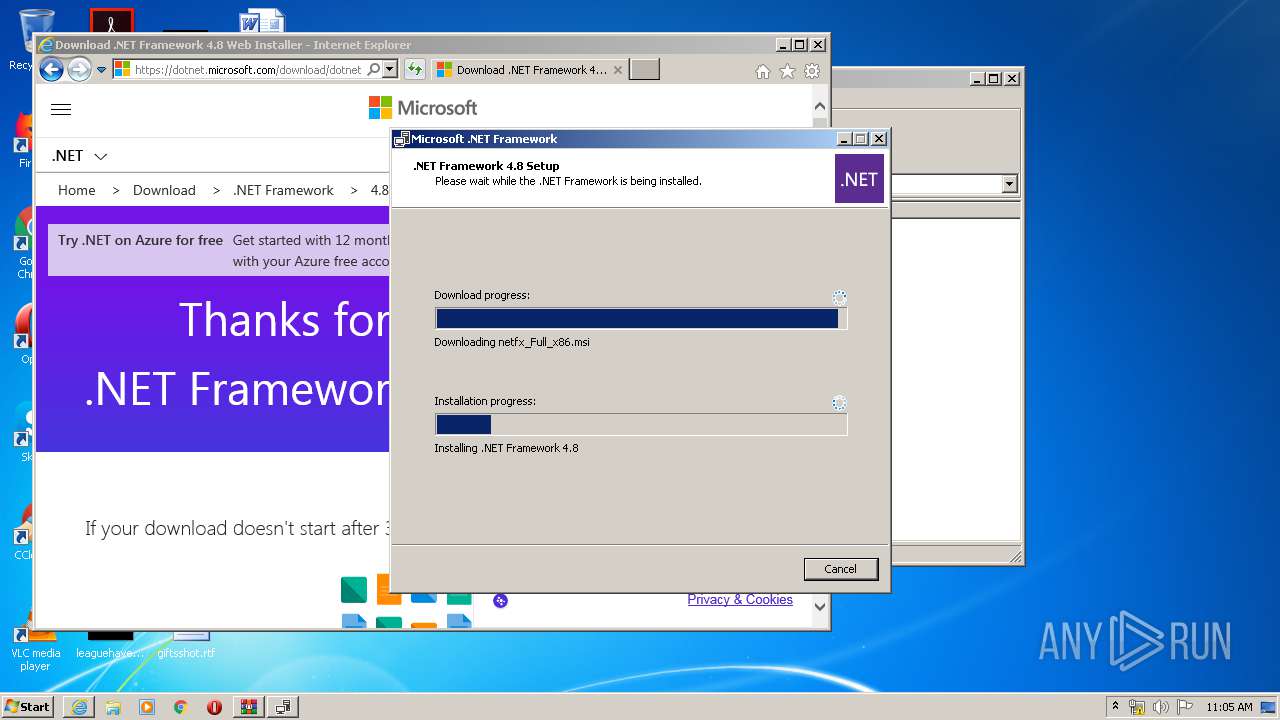Click the 11:05 AM taskbar clock

coord(1229,707)
